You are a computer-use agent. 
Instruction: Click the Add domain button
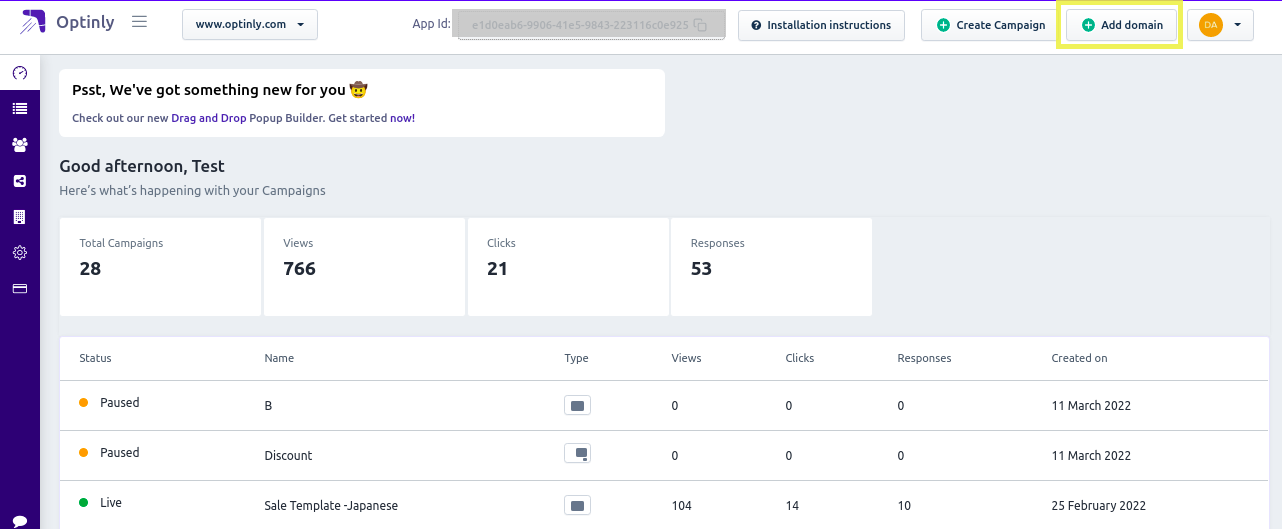click(1122, 25)
